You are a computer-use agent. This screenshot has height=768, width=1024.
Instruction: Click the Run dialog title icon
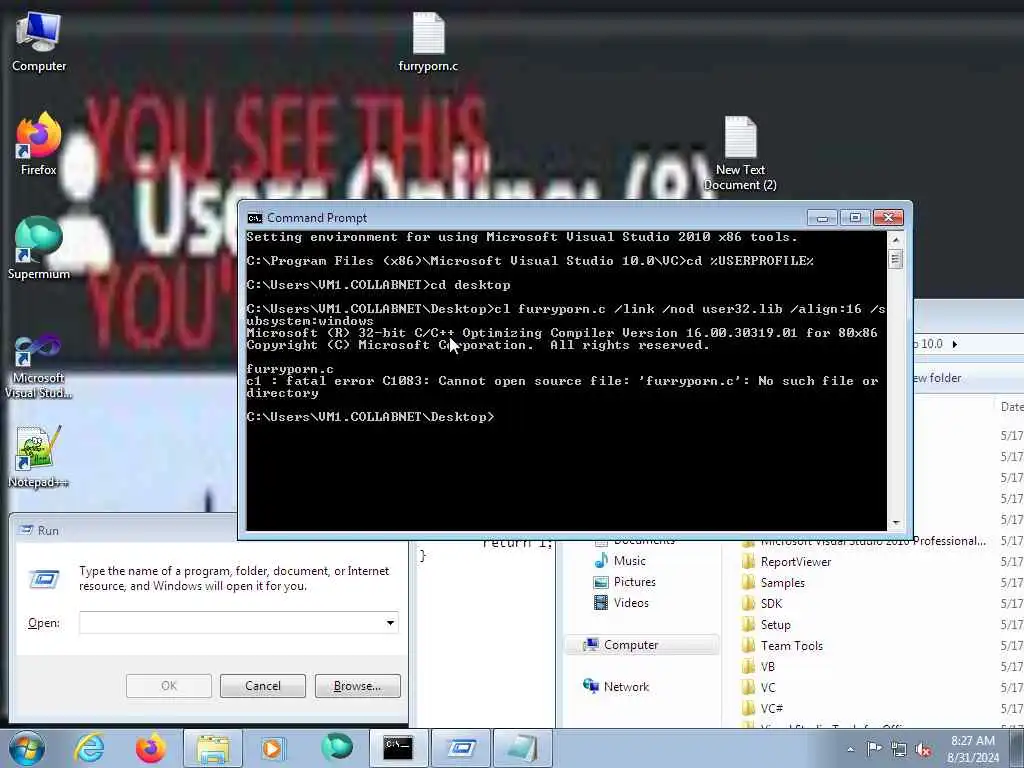click(25, 530)
